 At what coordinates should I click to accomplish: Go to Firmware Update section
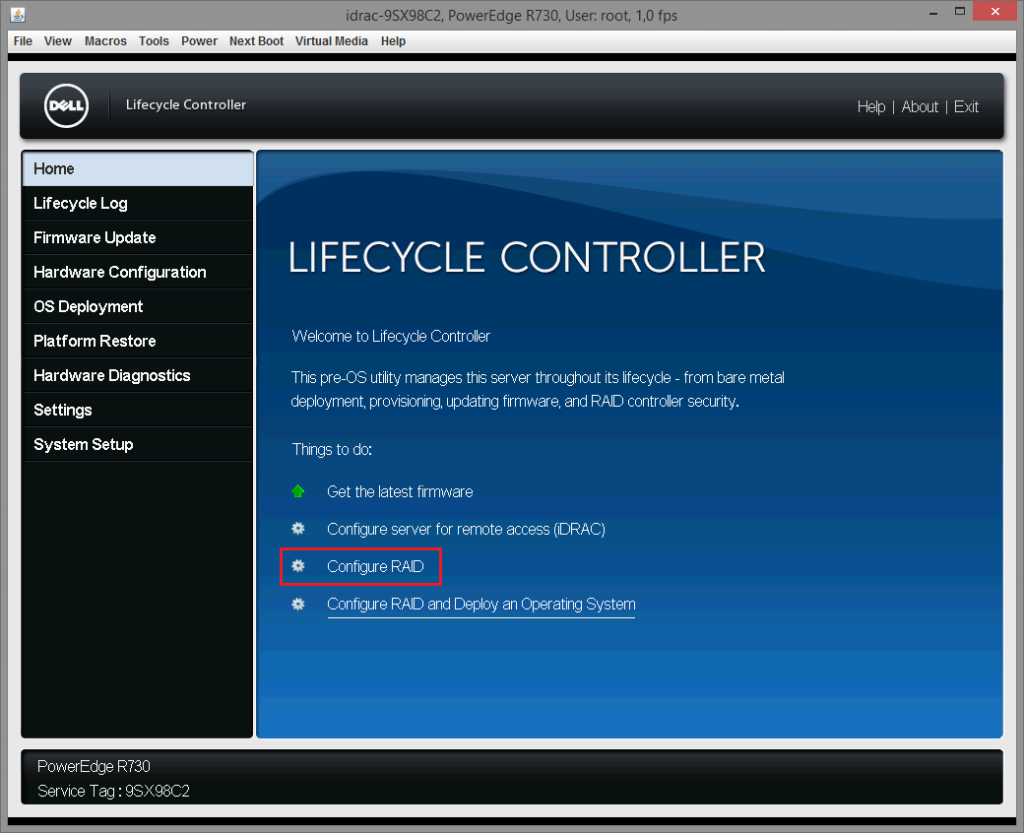[x=94, y=238]
